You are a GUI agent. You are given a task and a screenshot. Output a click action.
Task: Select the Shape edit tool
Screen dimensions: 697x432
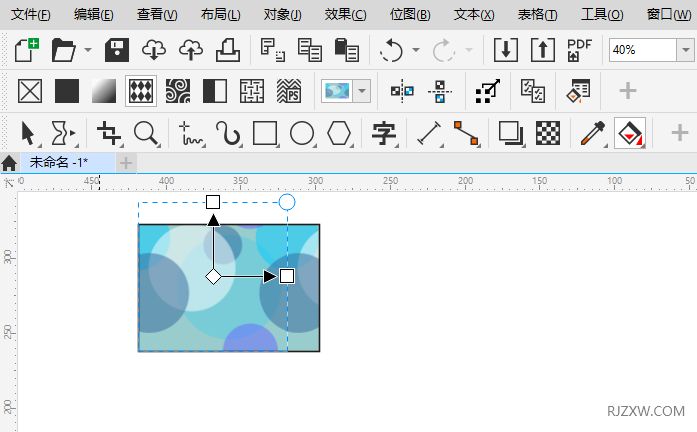pyautogui.click(x=64, y=133)
